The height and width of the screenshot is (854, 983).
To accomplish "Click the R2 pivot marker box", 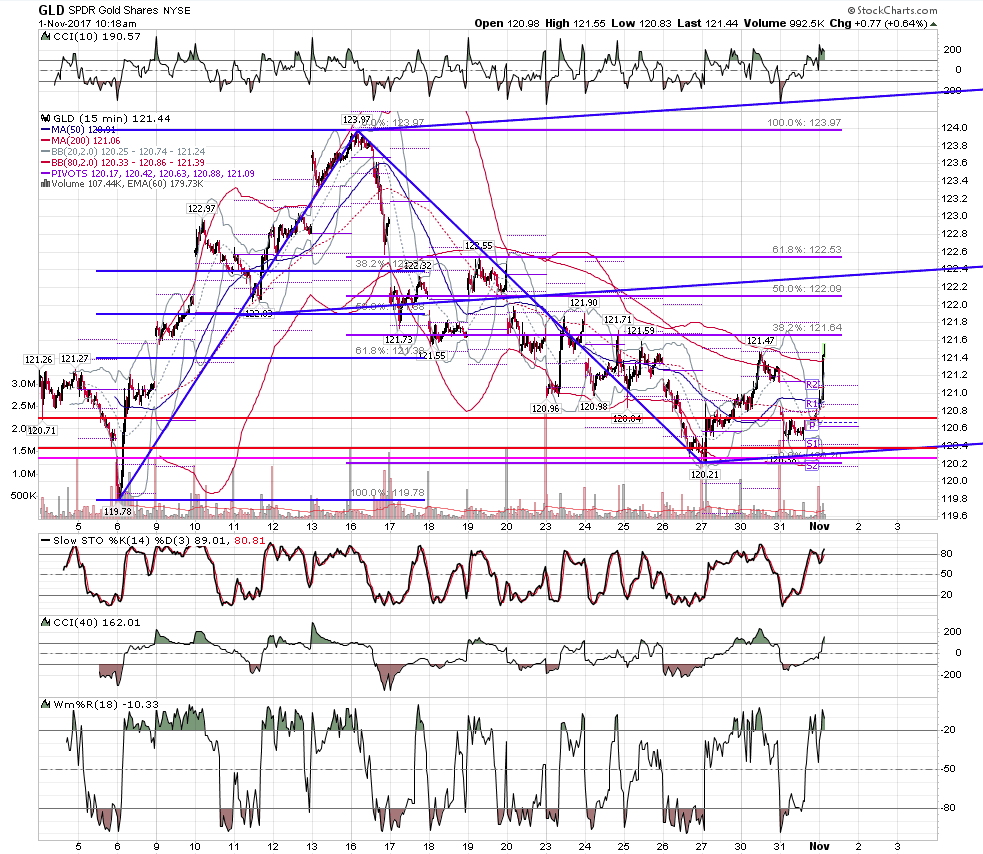I will [x=812, y=384].
